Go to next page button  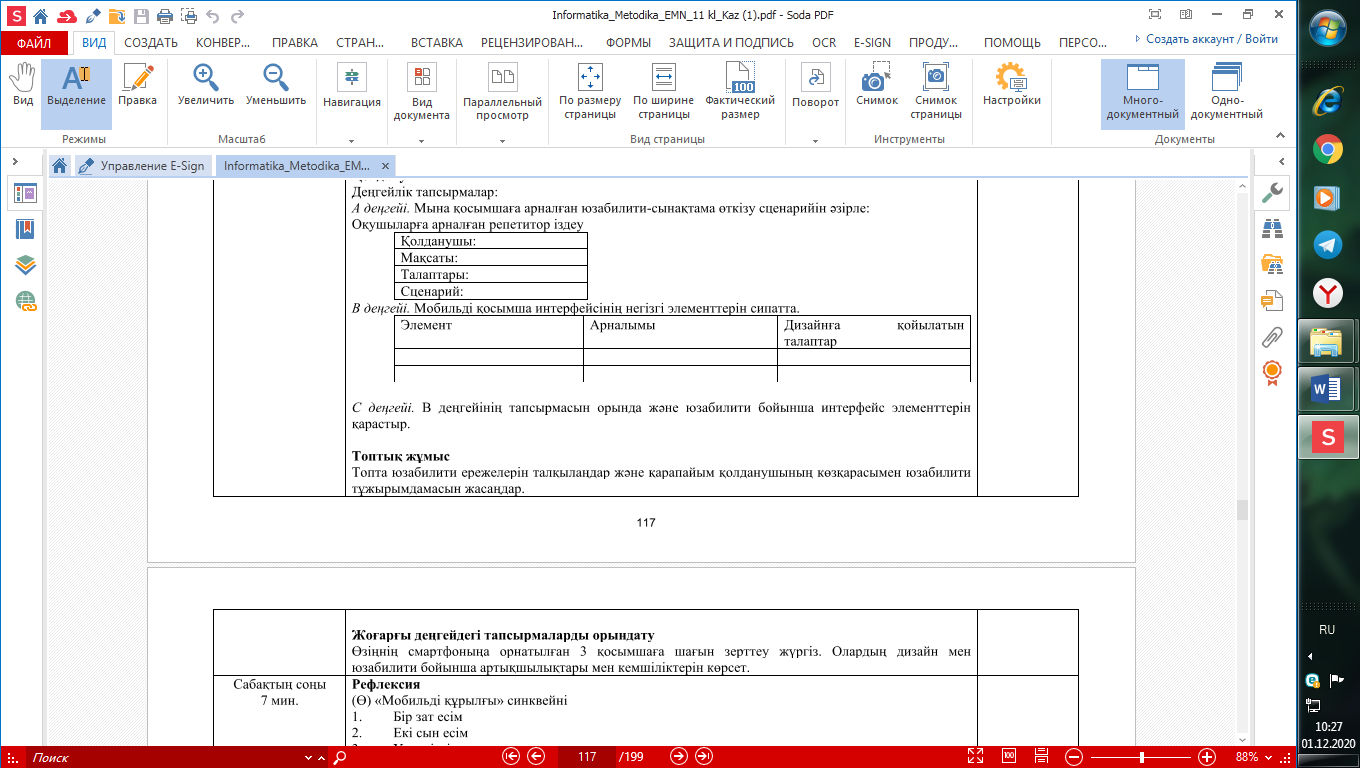pos(680,757)
